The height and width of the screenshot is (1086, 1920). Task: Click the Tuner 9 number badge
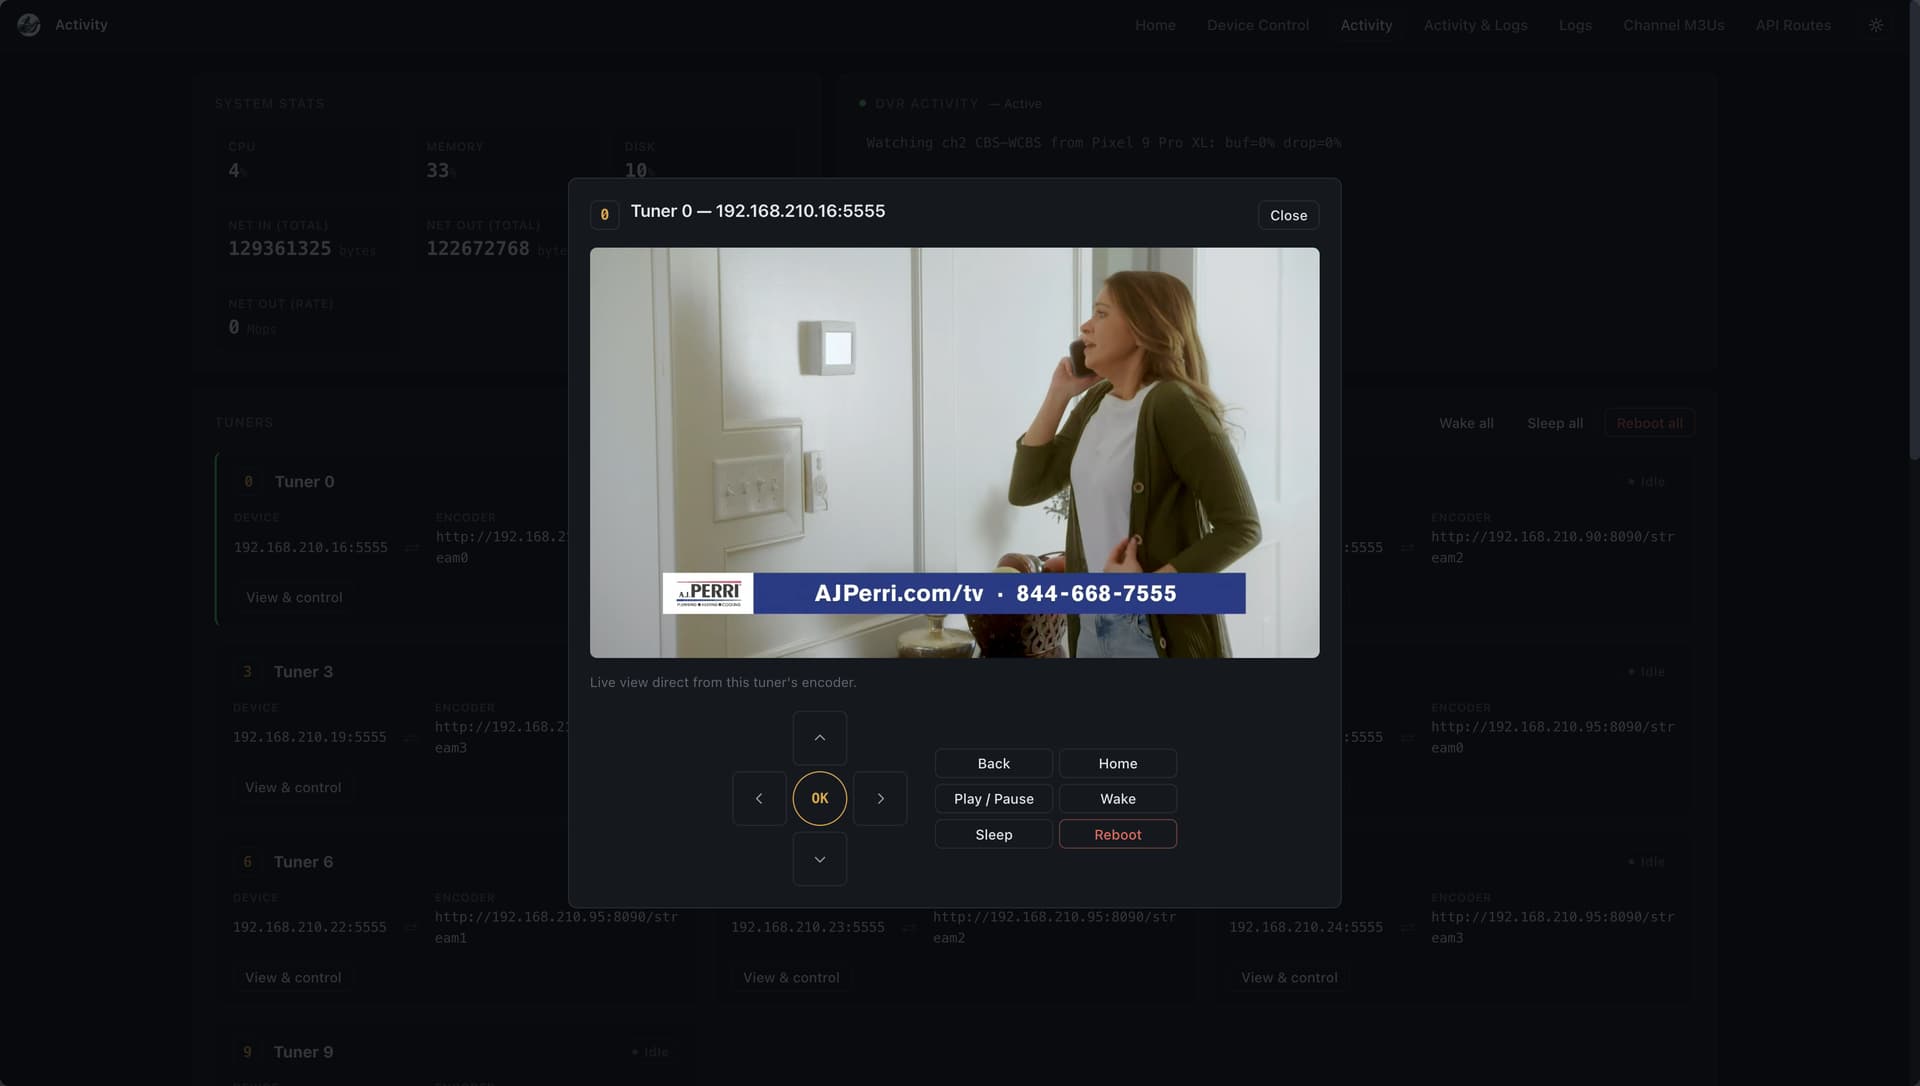click(x=247, y=1051)
